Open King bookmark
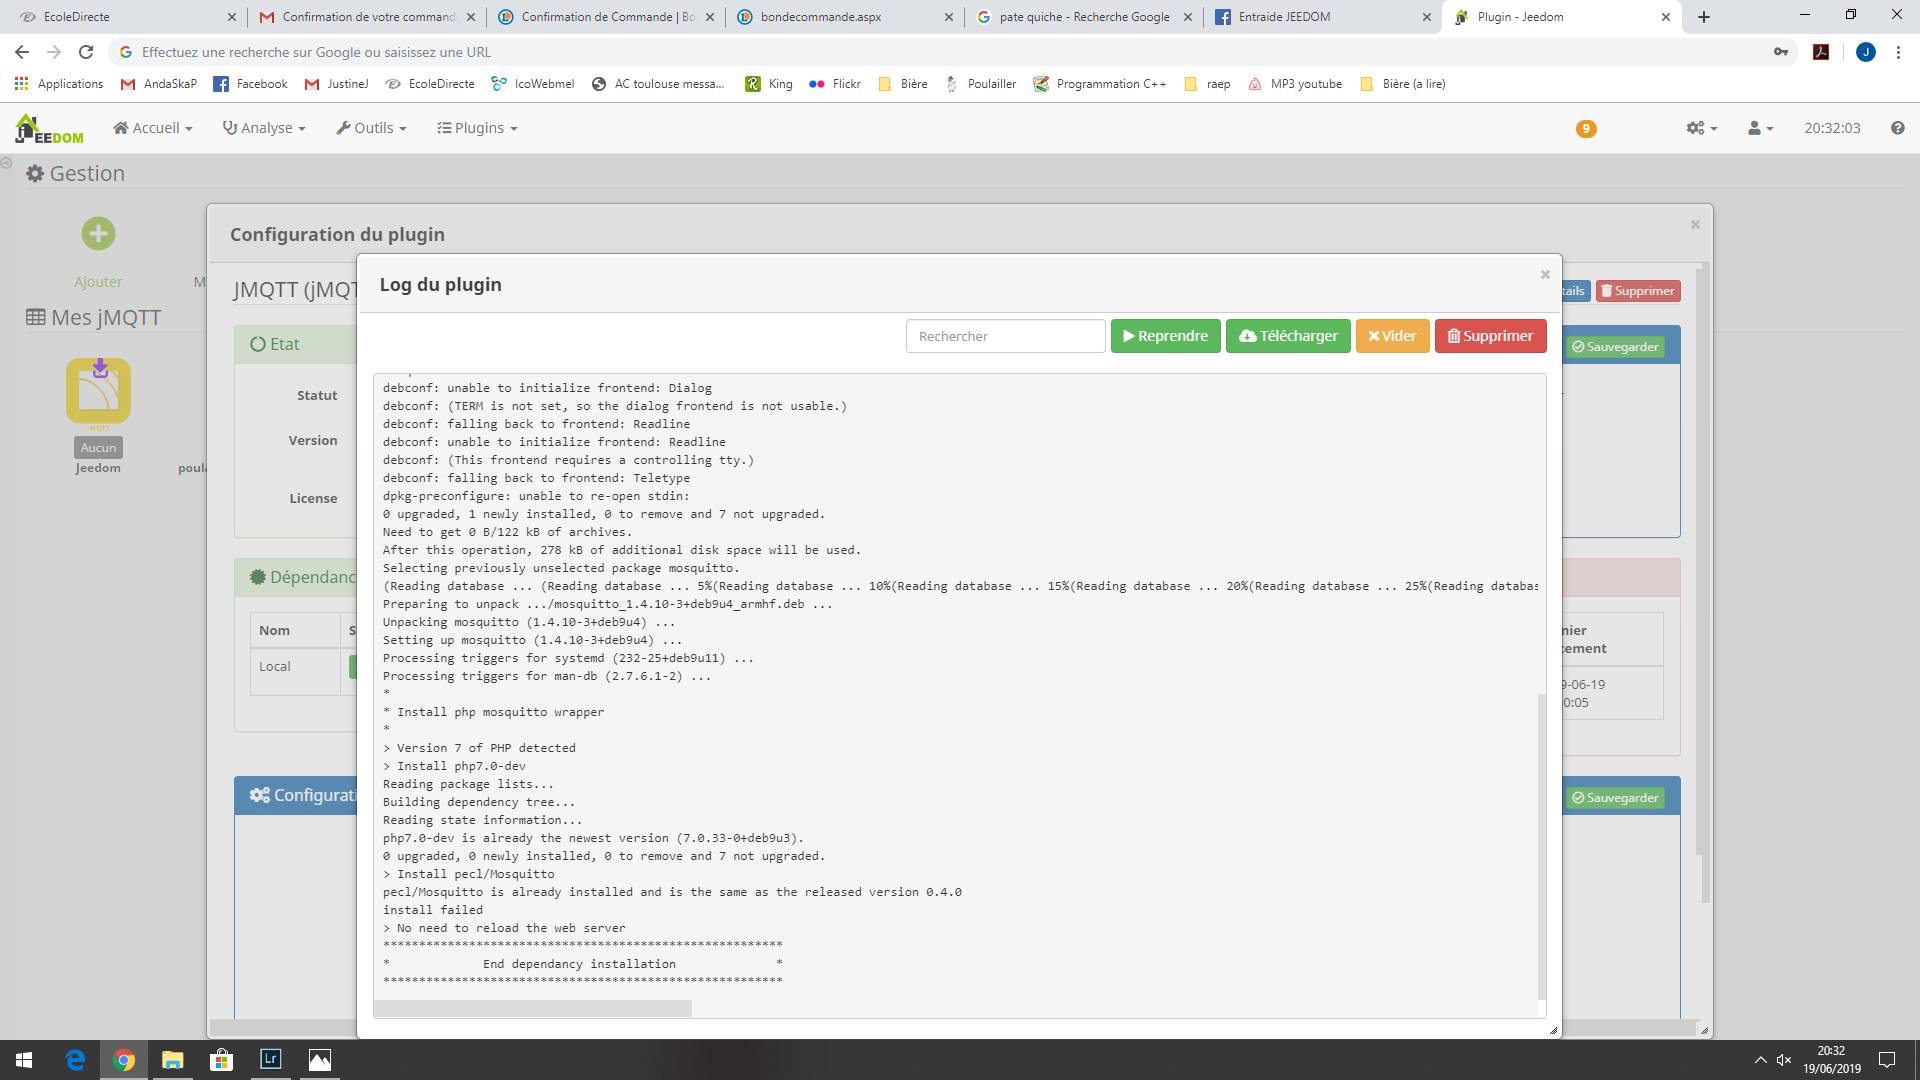The width and height of the screenshot is (1920, 1080). coord(769,84)
